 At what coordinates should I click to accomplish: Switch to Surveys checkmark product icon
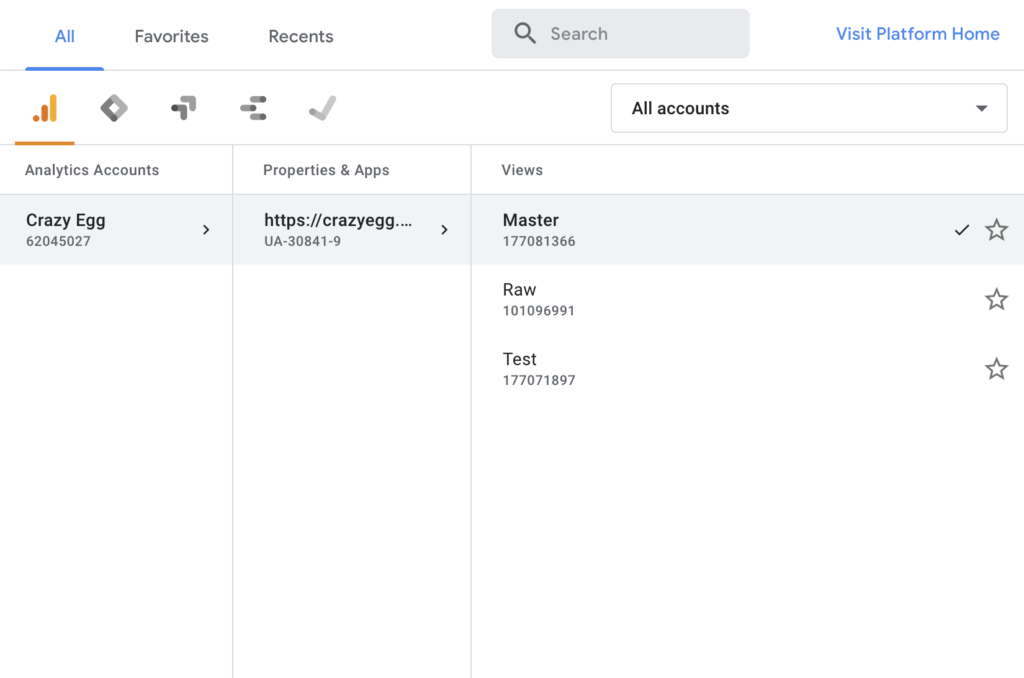(x=322, y=108)
